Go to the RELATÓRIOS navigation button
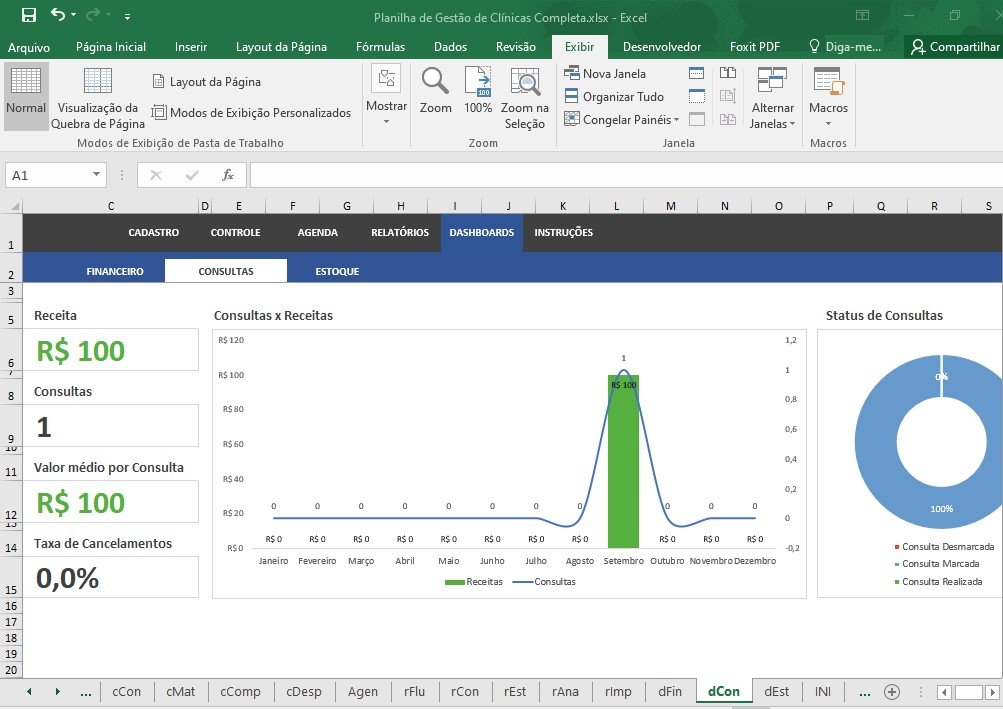 tap(399, 233)
